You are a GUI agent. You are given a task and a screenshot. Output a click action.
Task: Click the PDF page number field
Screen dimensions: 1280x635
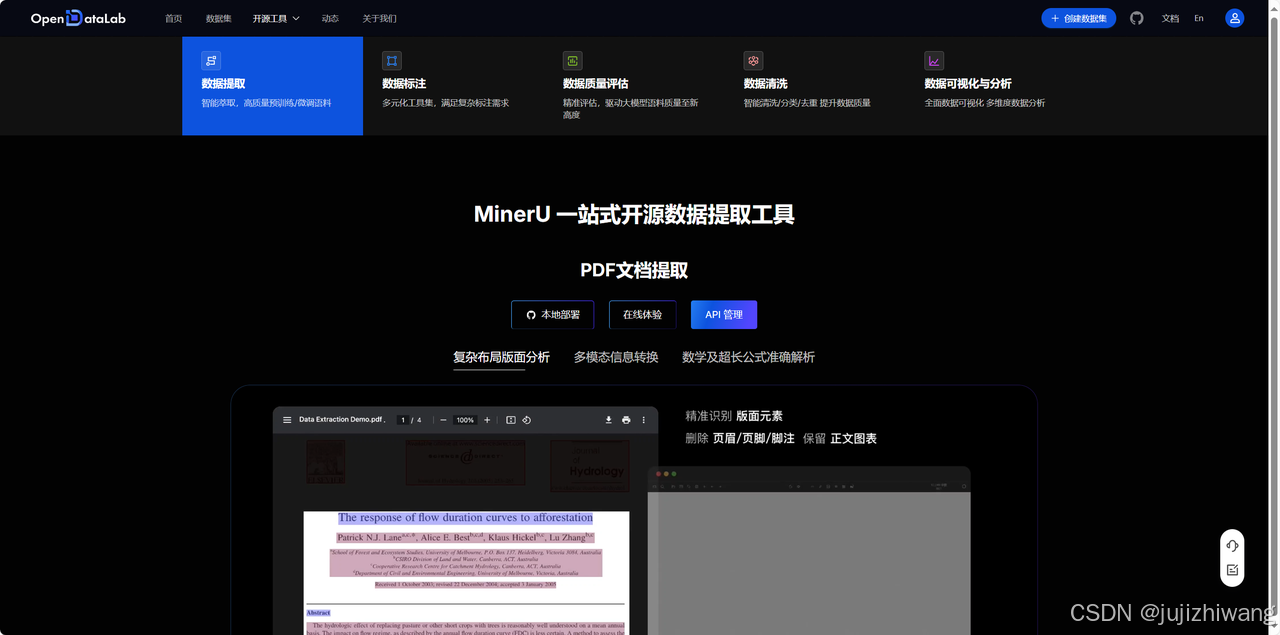pos(403,420)
